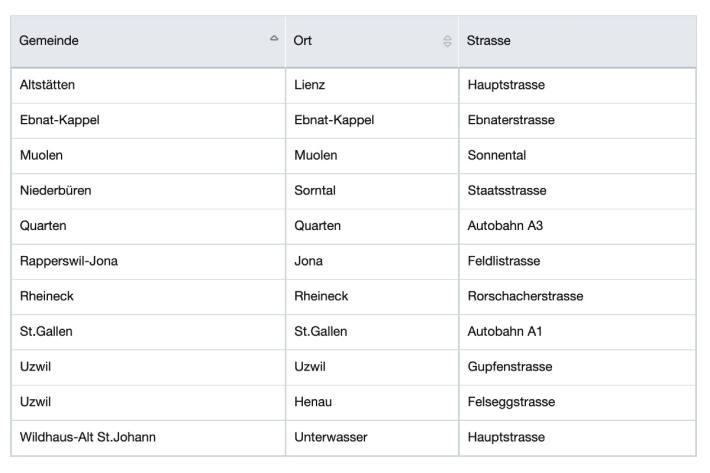Select the Gupfenstrasse cell
The image size is (710, 473).
pyautogui.click(x=577, y=368)
